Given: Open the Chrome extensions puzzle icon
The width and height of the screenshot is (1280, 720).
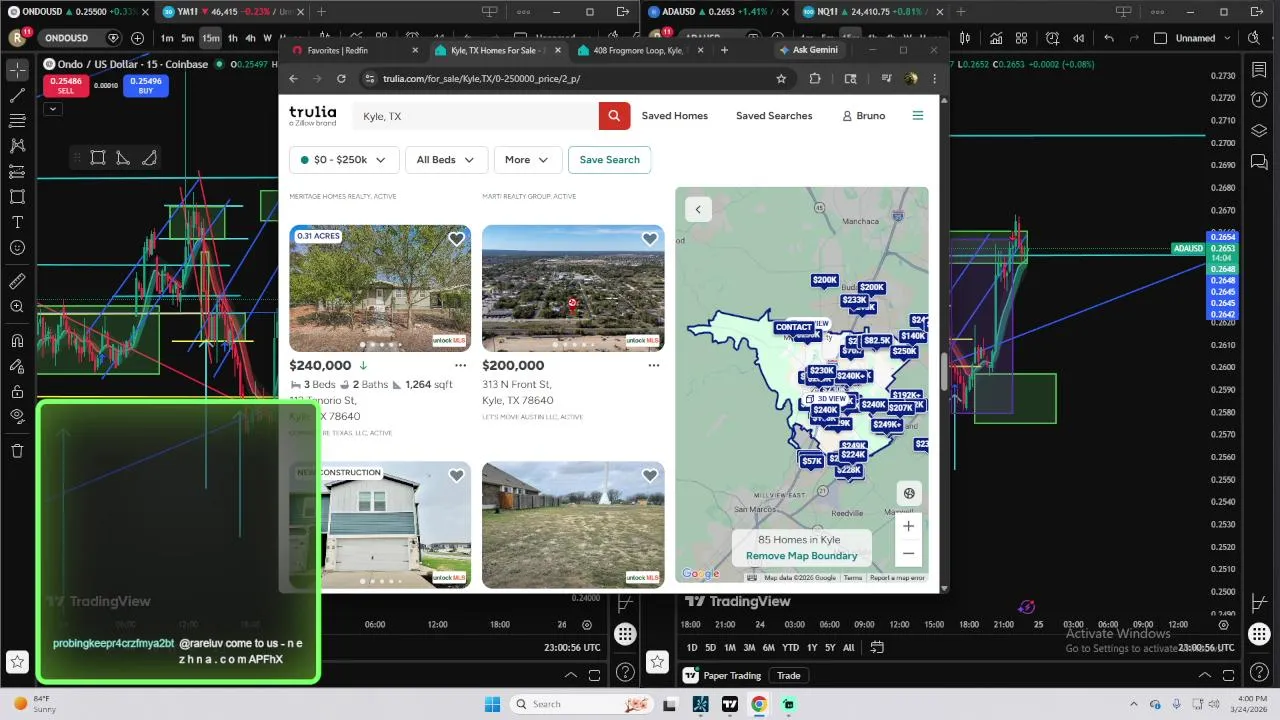Looking at the screenshot, I should click(815, 79).
